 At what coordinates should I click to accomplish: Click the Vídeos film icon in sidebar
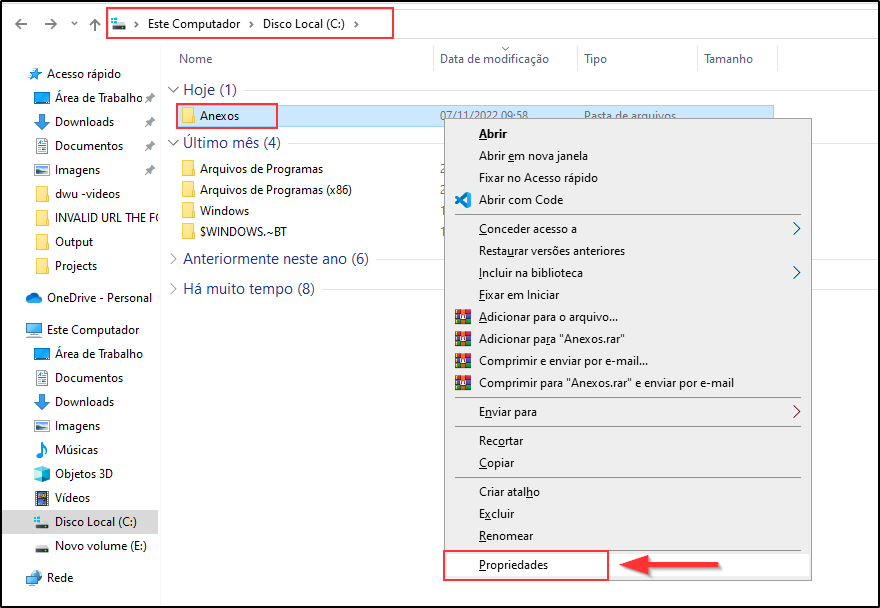[x=42, y=498]
